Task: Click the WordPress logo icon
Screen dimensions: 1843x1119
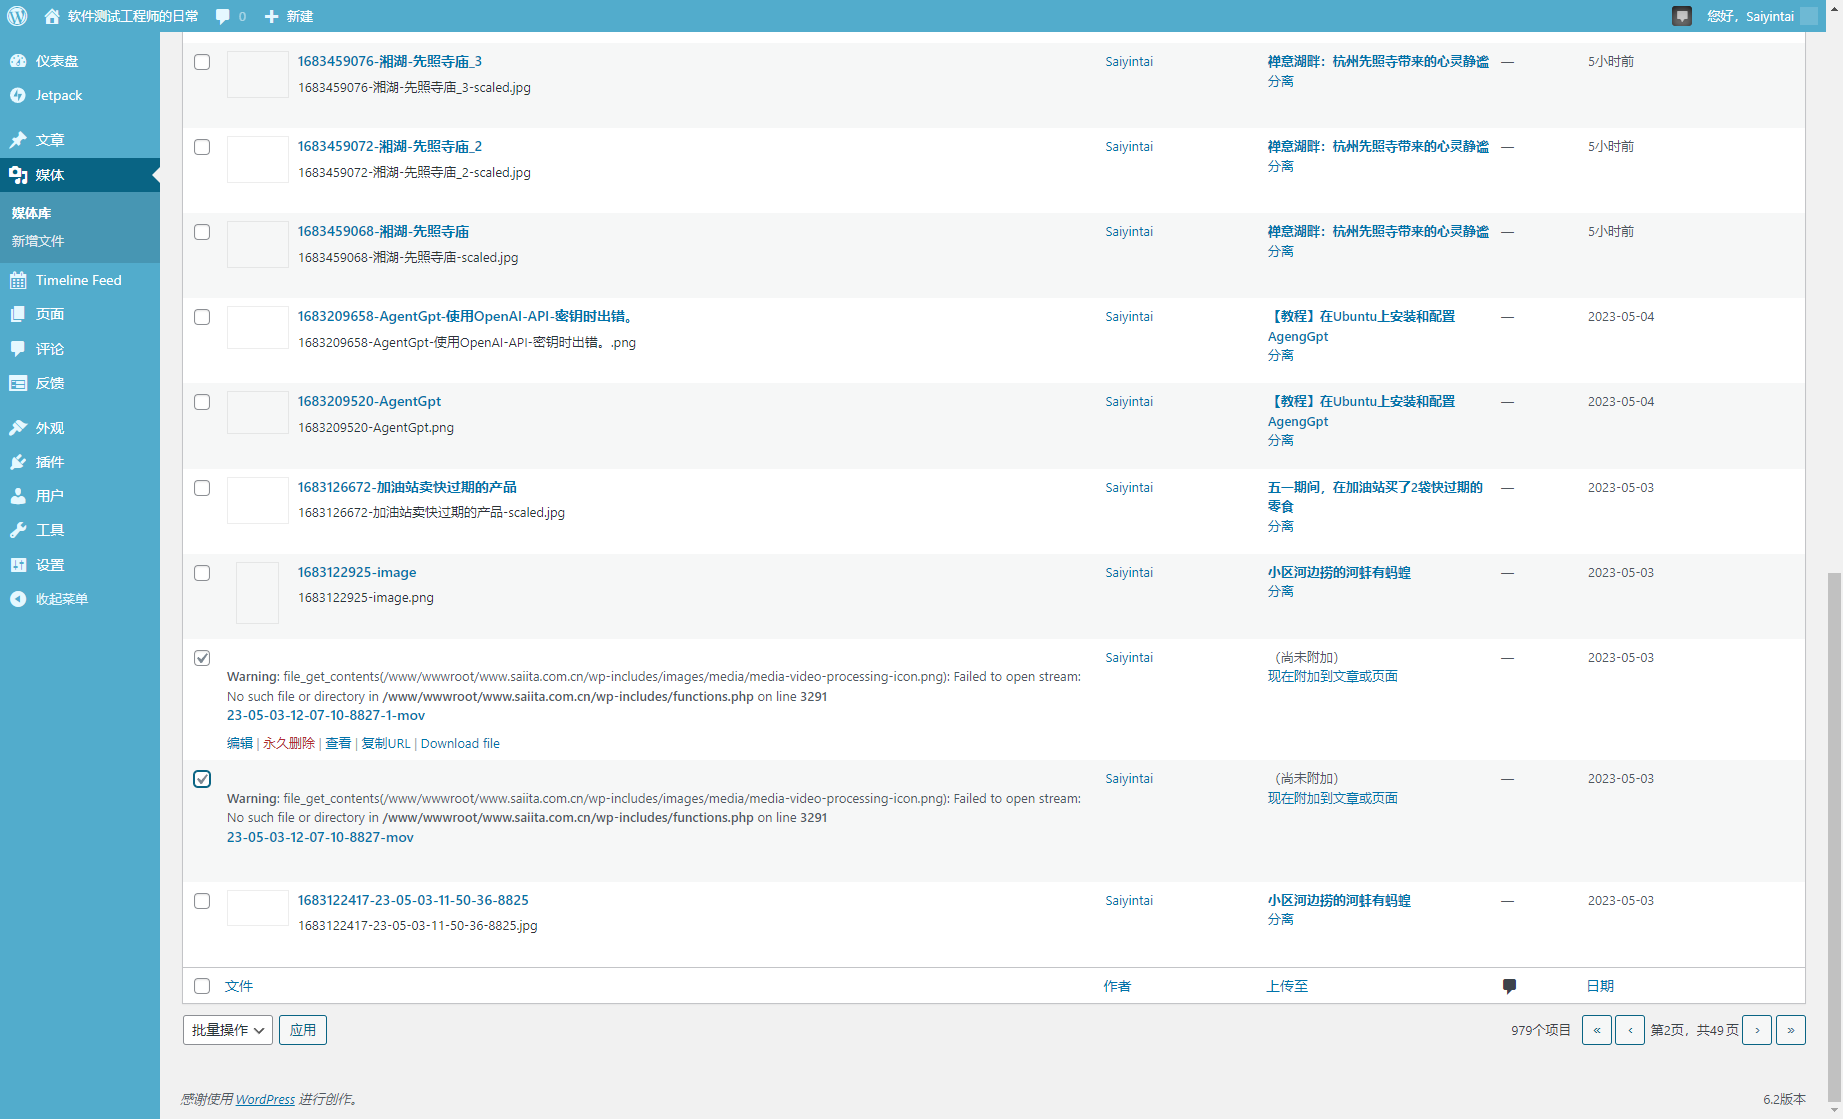Action: tap(17, 16)
